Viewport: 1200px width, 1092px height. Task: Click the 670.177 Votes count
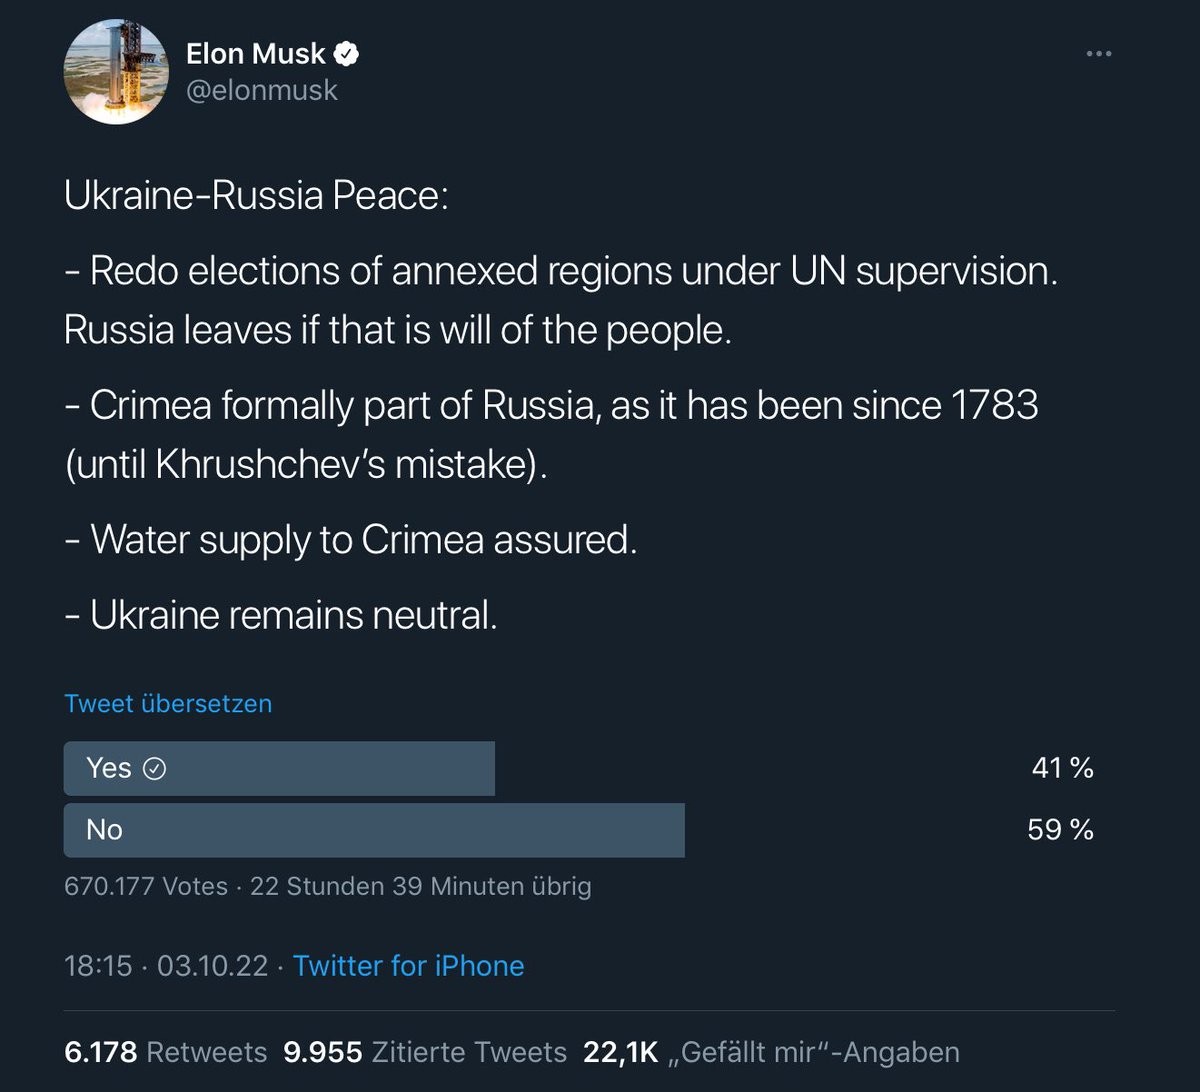click(x=146, y=886)
